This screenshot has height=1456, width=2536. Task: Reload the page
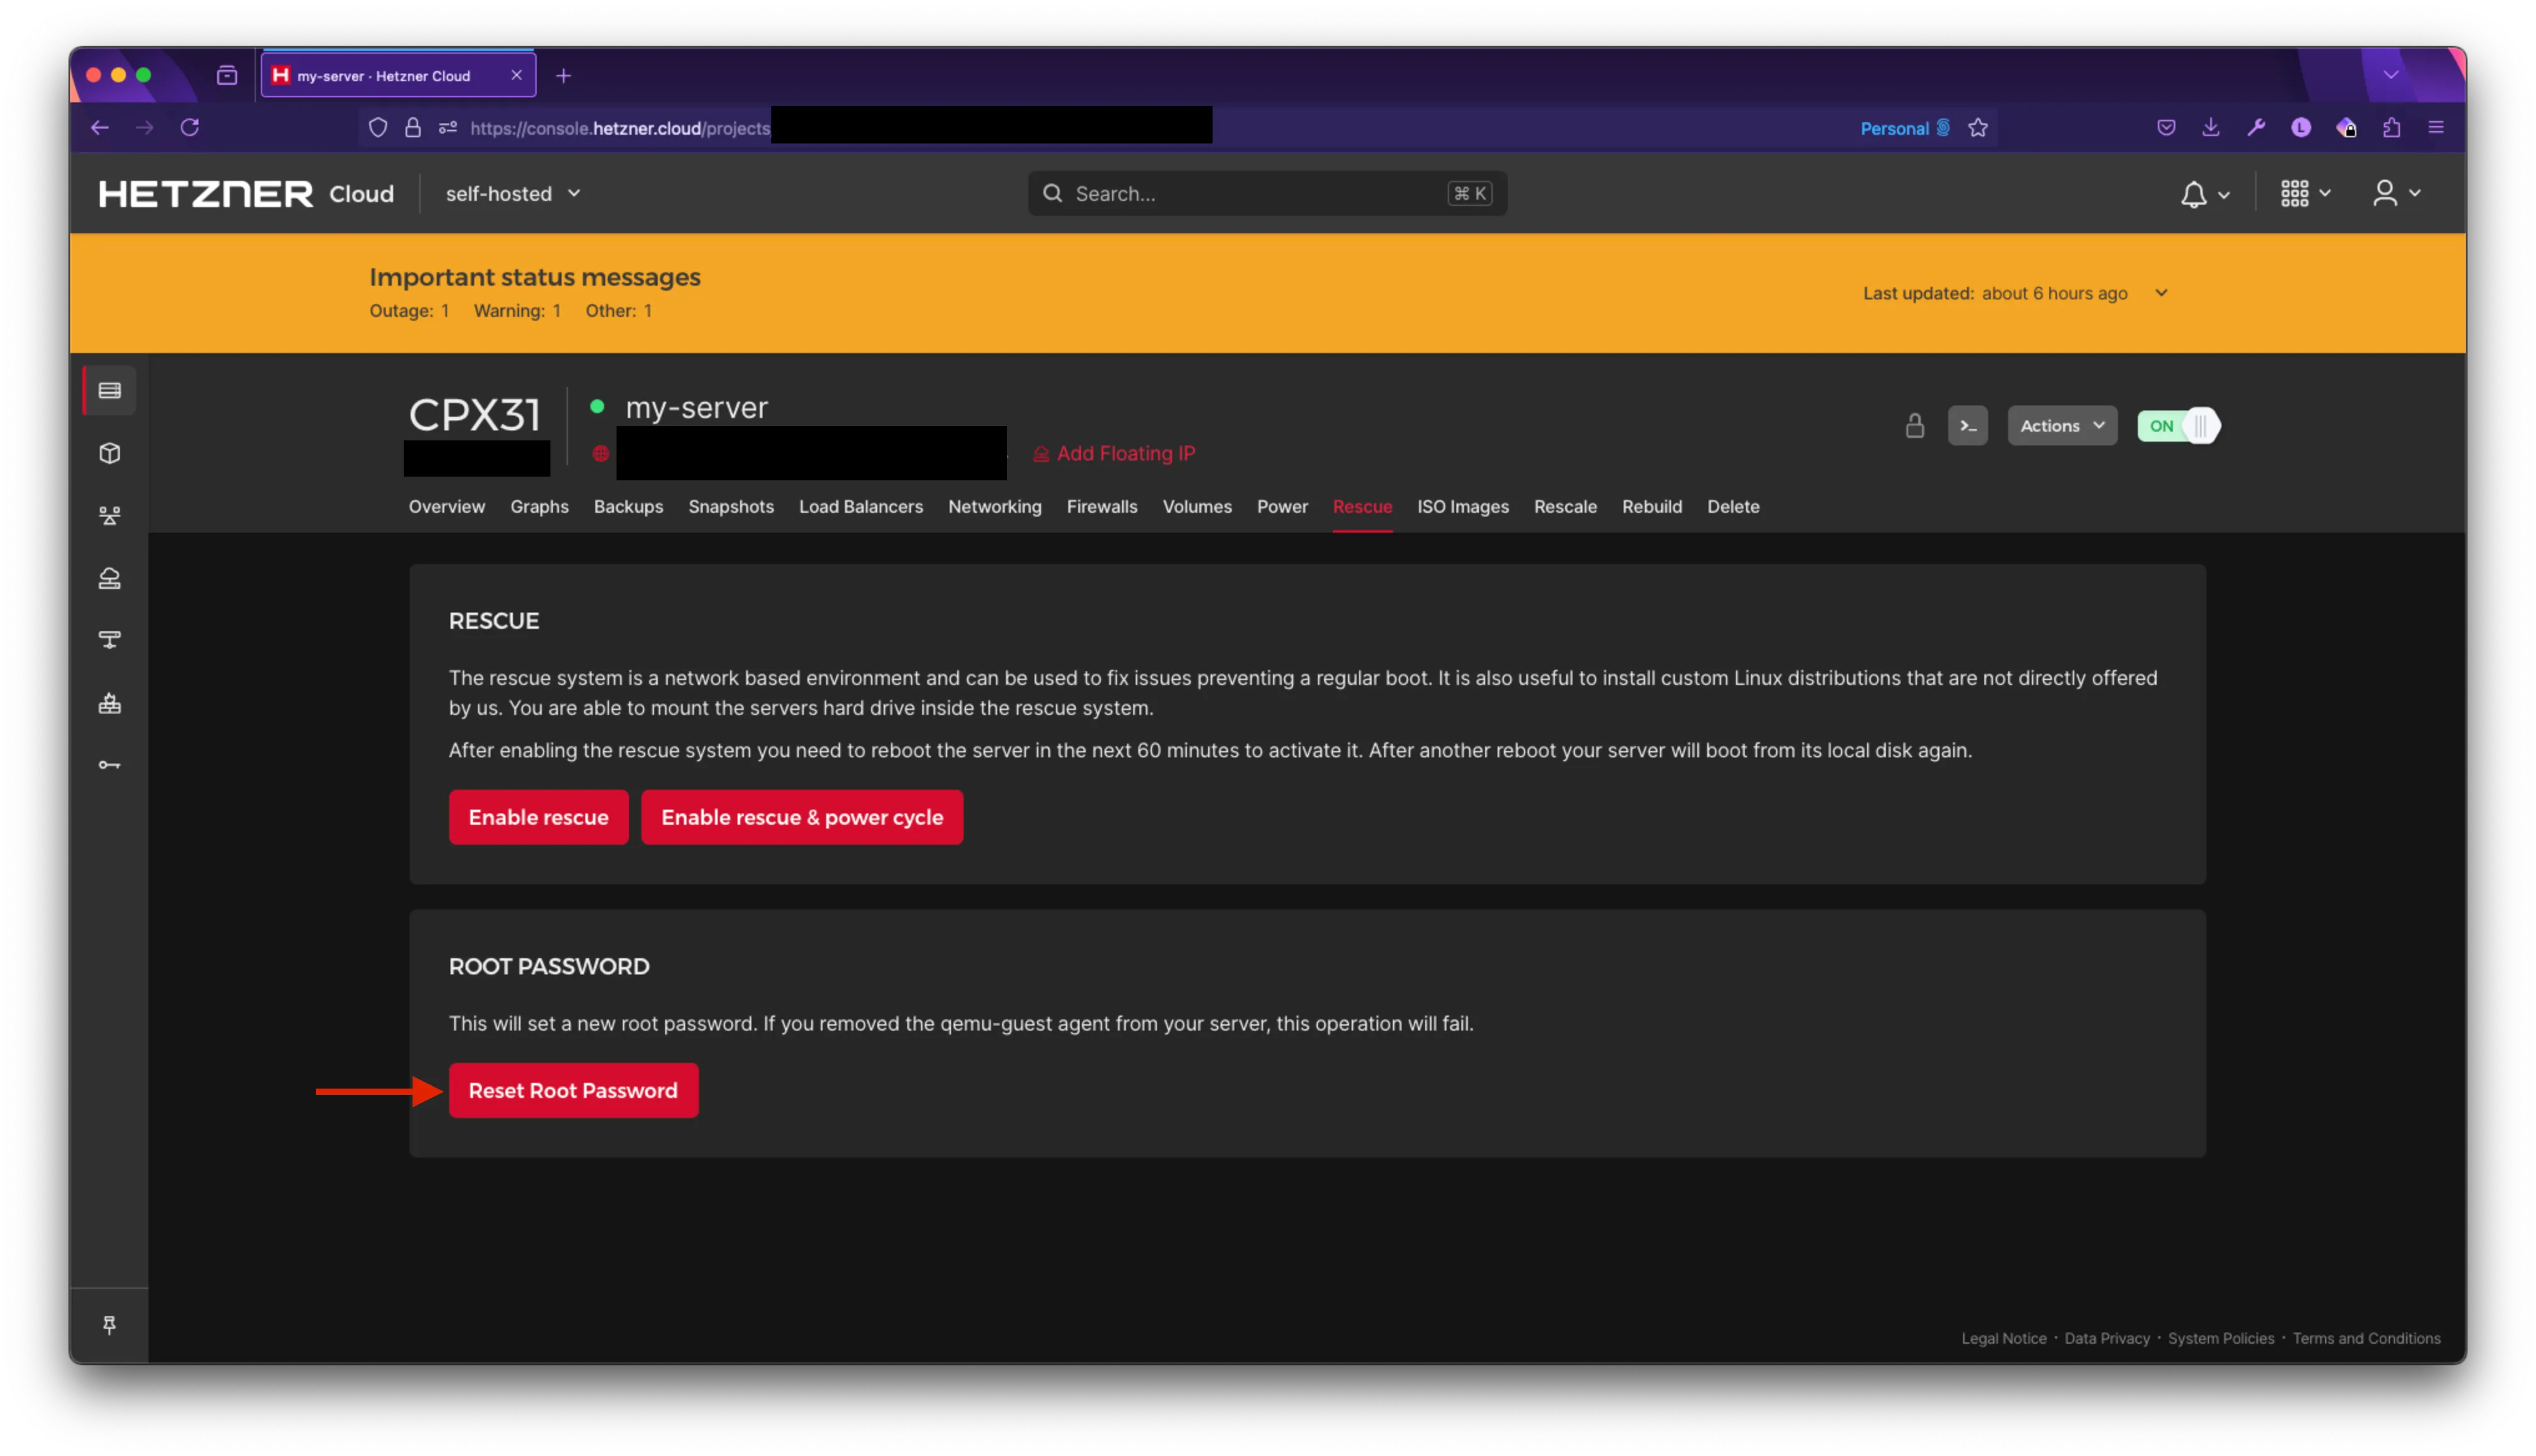coord(190,127)
